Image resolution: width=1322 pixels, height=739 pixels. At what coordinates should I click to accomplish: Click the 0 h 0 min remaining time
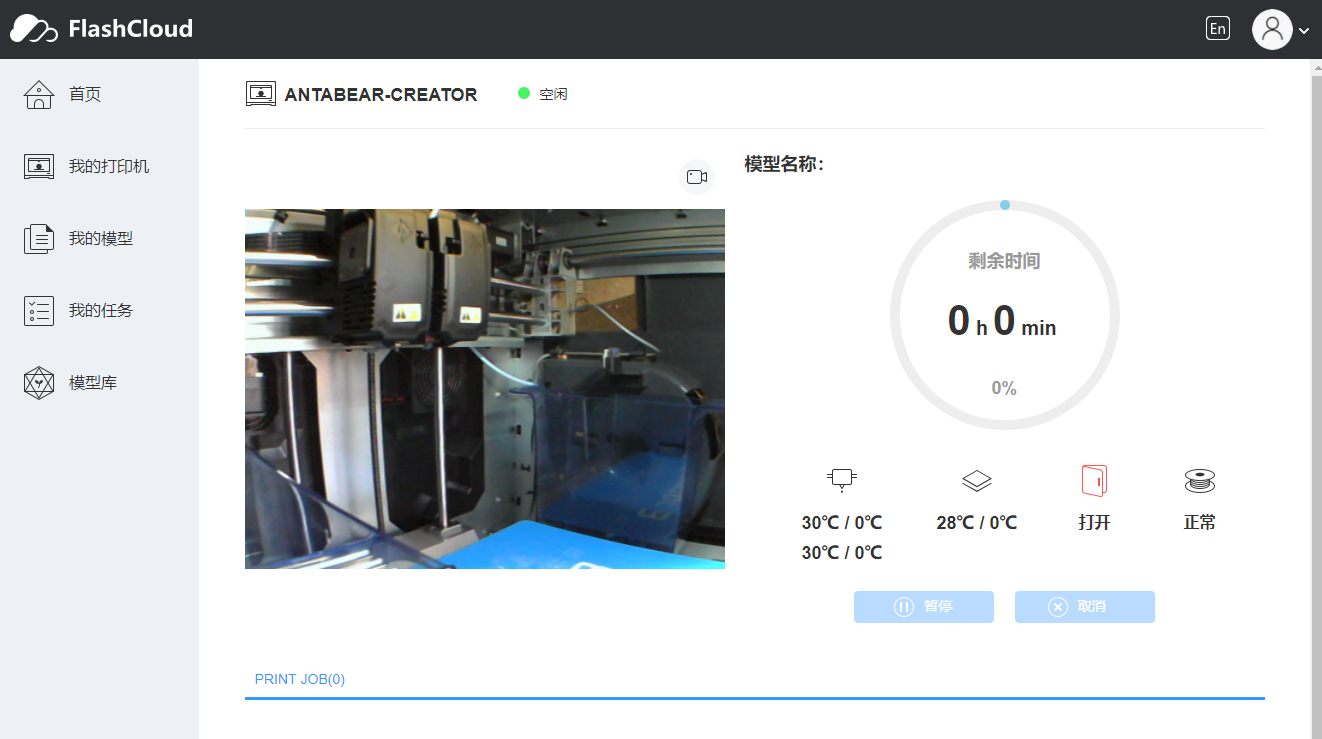1002,321
